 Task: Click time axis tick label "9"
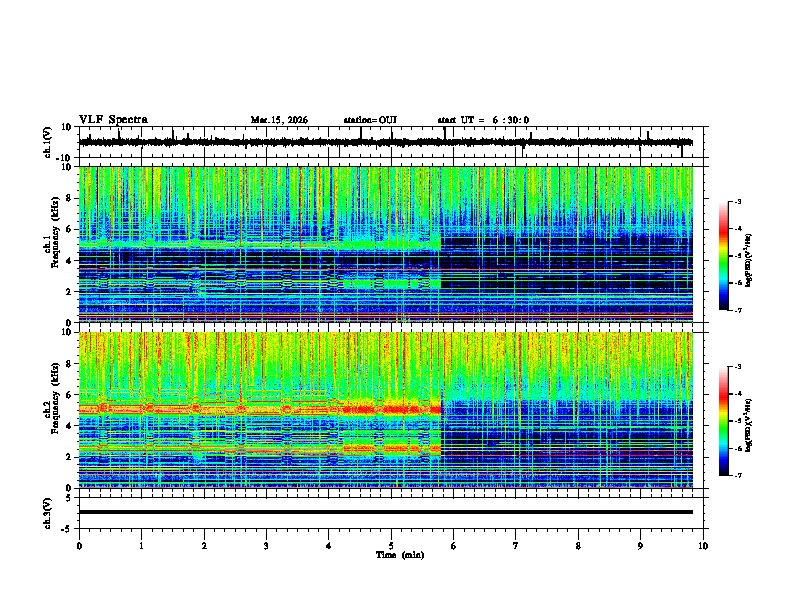(640, 546)
